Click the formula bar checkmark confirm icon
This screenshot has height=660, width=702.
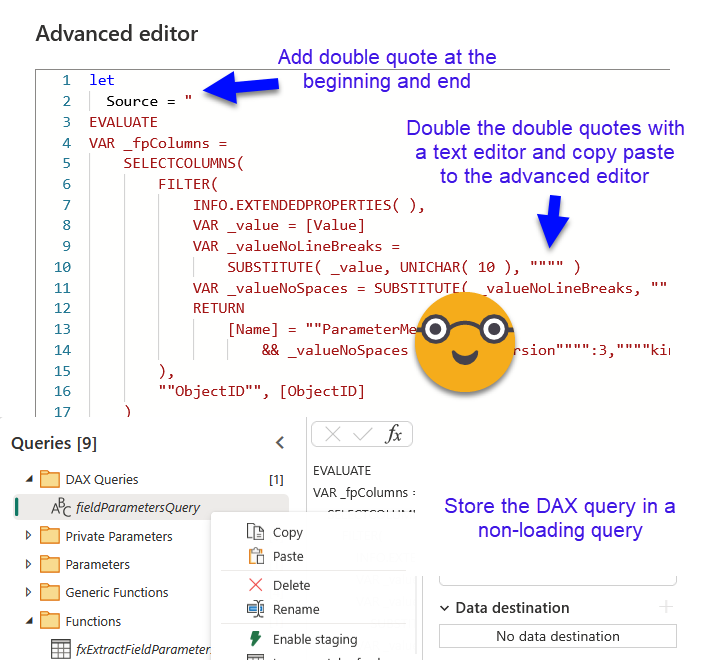coord(363,434)
